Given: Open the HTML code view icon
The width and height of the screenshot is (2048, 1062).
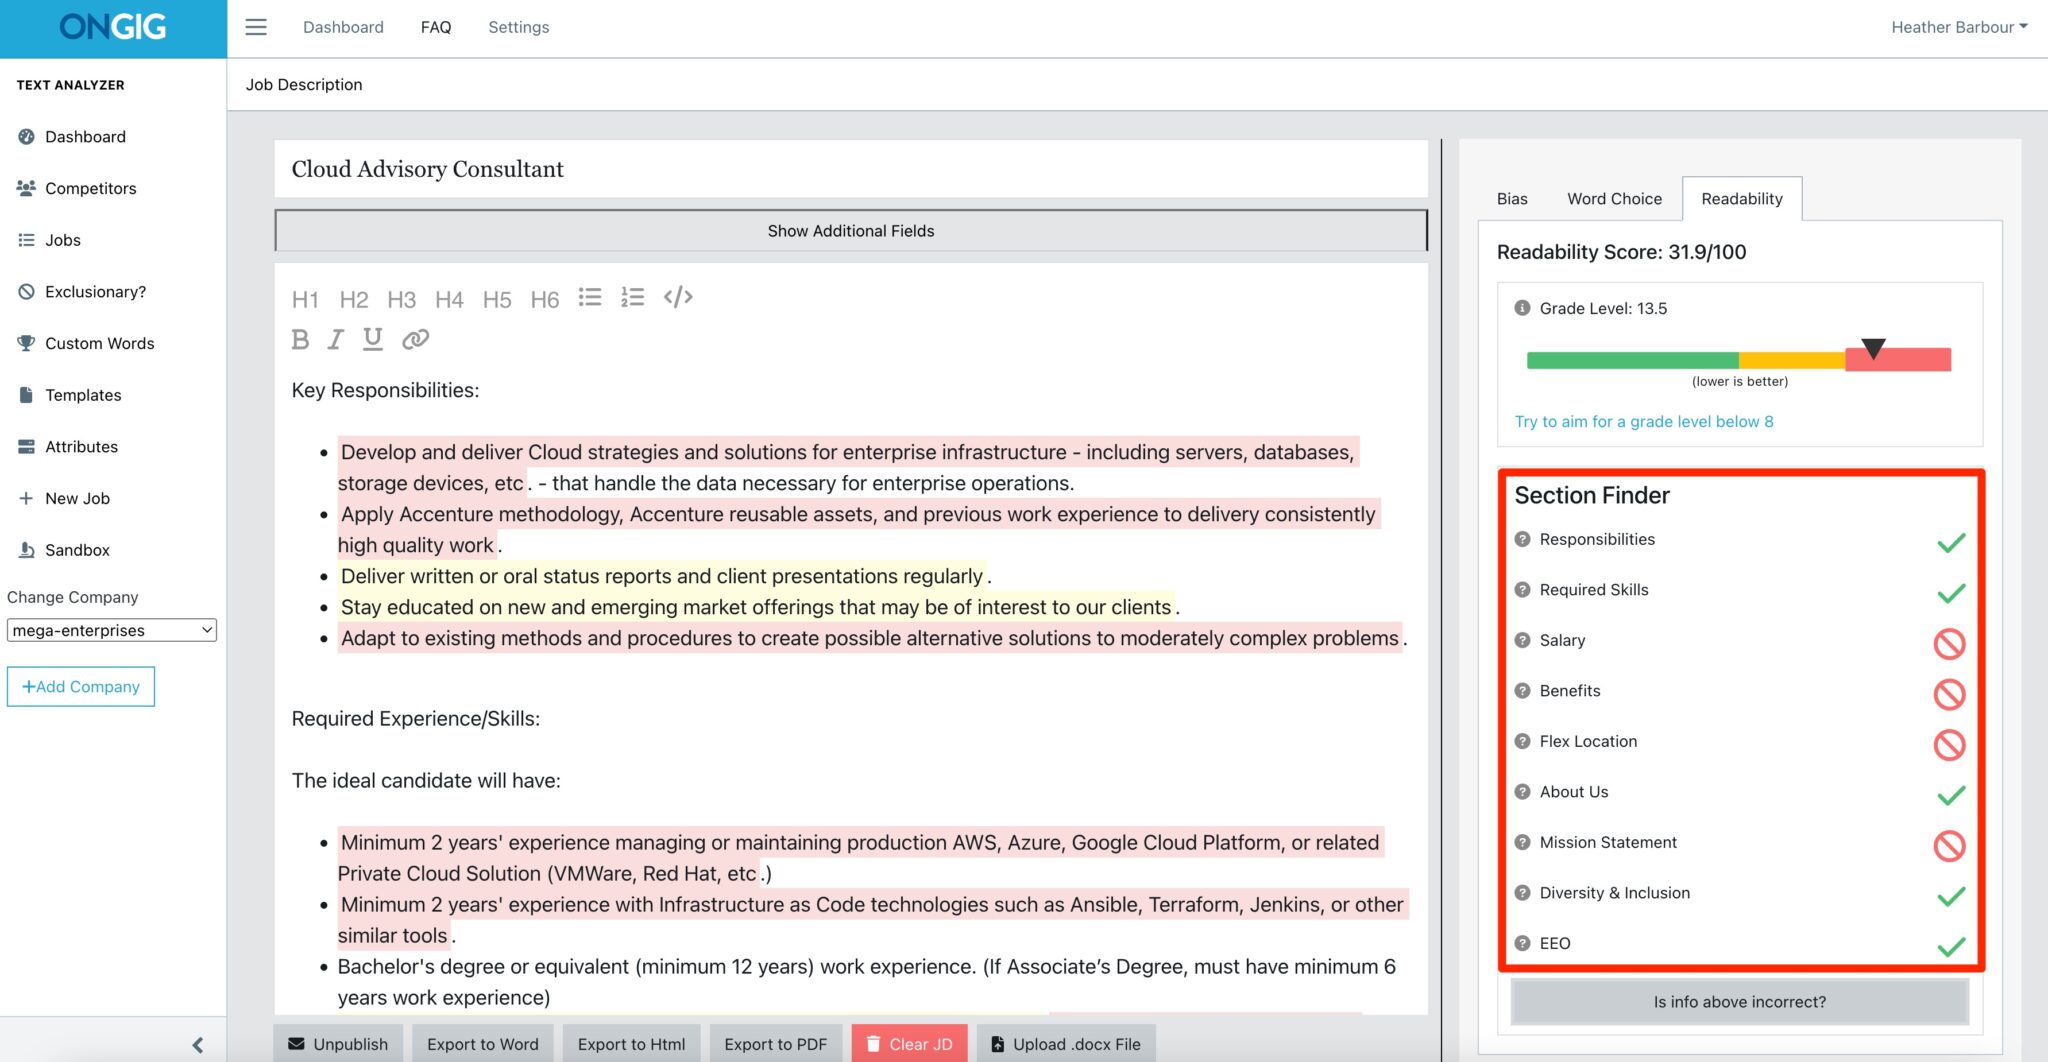Looking at the screenshot, I should pos(679,296).
